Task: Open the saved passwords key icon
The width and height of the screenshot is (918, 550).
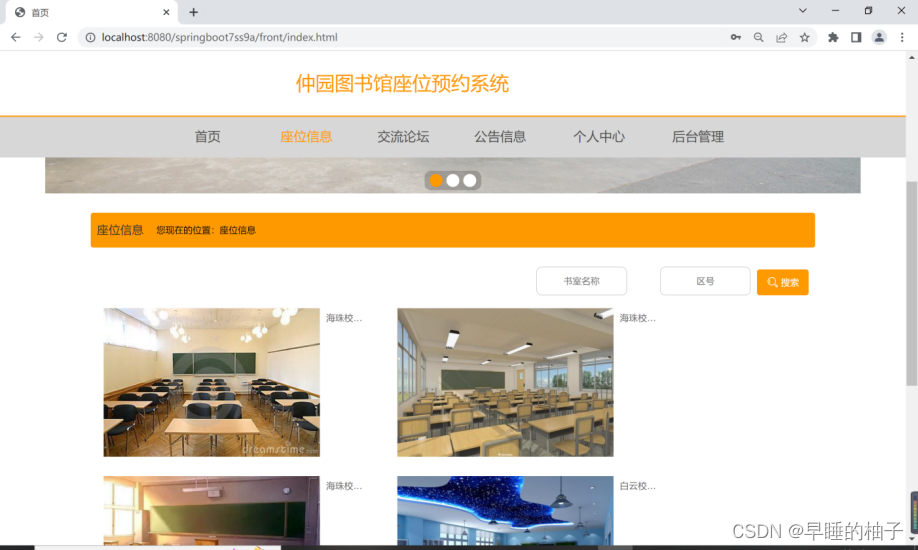Action: 735,37
